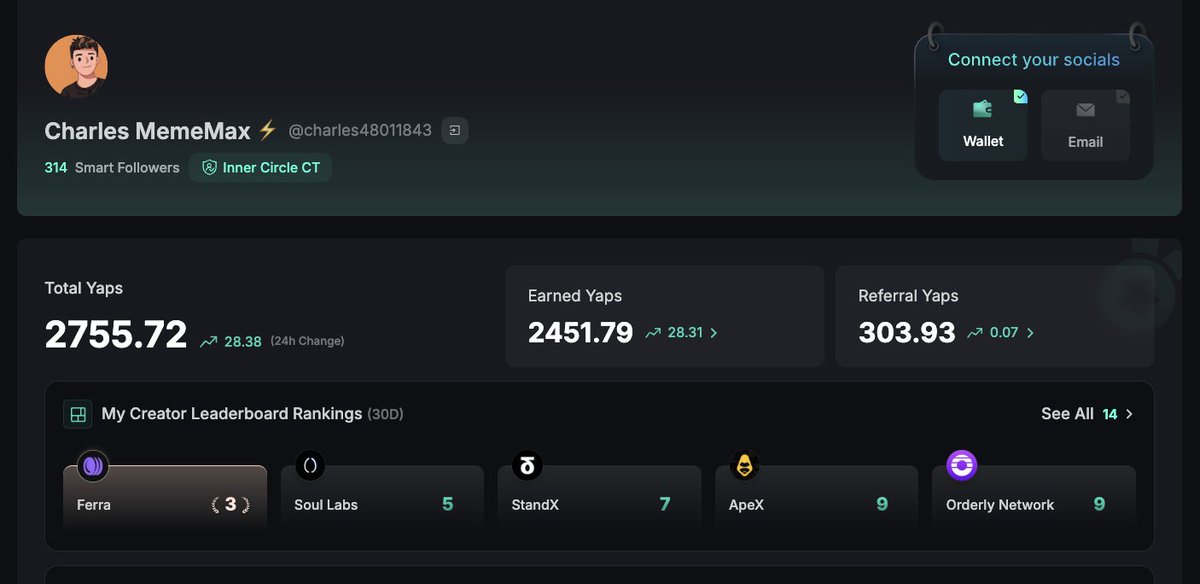
Task: Click the logout icon beside the username
Action: 455,131
